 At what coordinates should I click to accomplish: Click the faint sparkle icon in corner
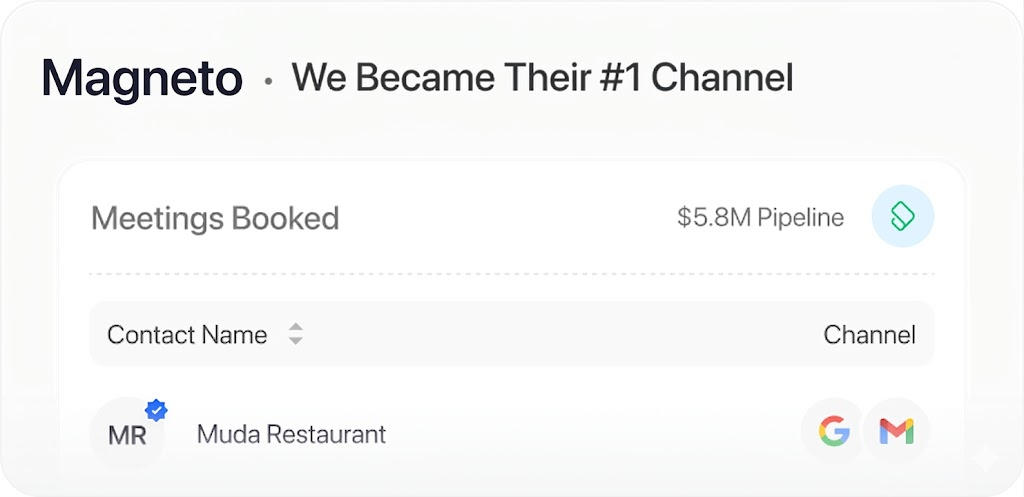click(x=986, y=459)
